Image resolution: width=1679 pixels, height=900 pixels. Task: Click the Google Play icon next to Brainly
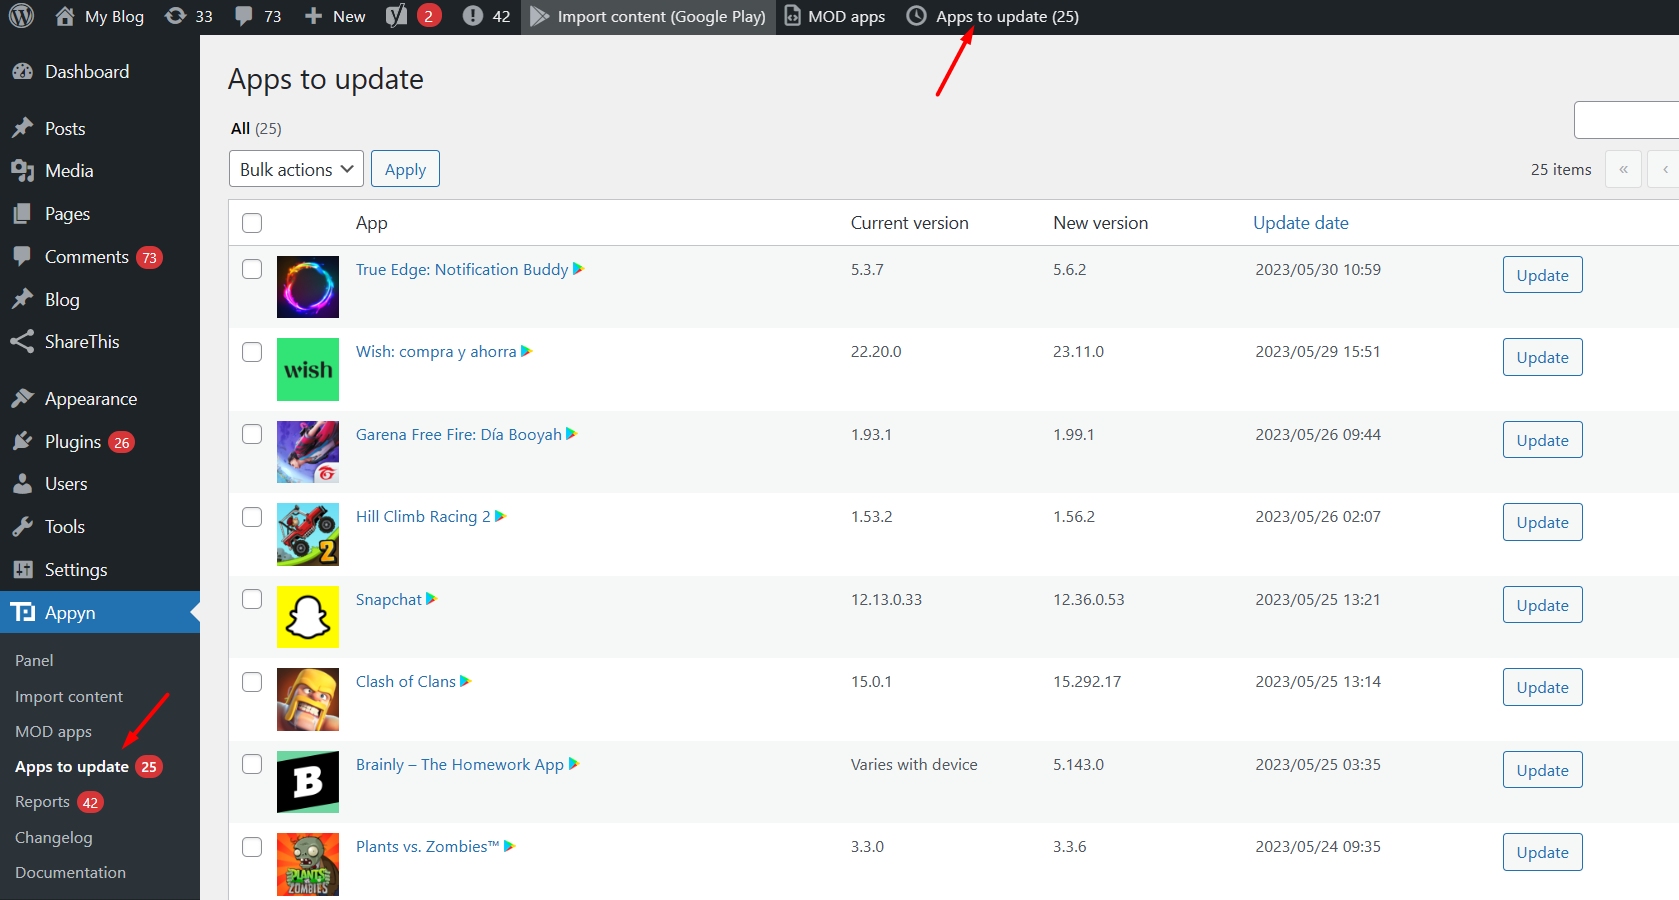pyautogui.click(x=574, y=764)
